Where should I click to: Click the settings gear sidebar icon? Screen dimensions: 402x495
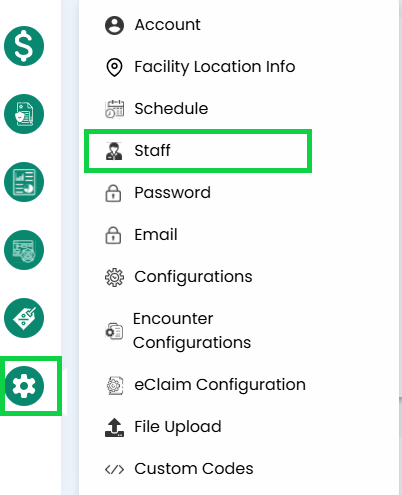coord(24,386)
